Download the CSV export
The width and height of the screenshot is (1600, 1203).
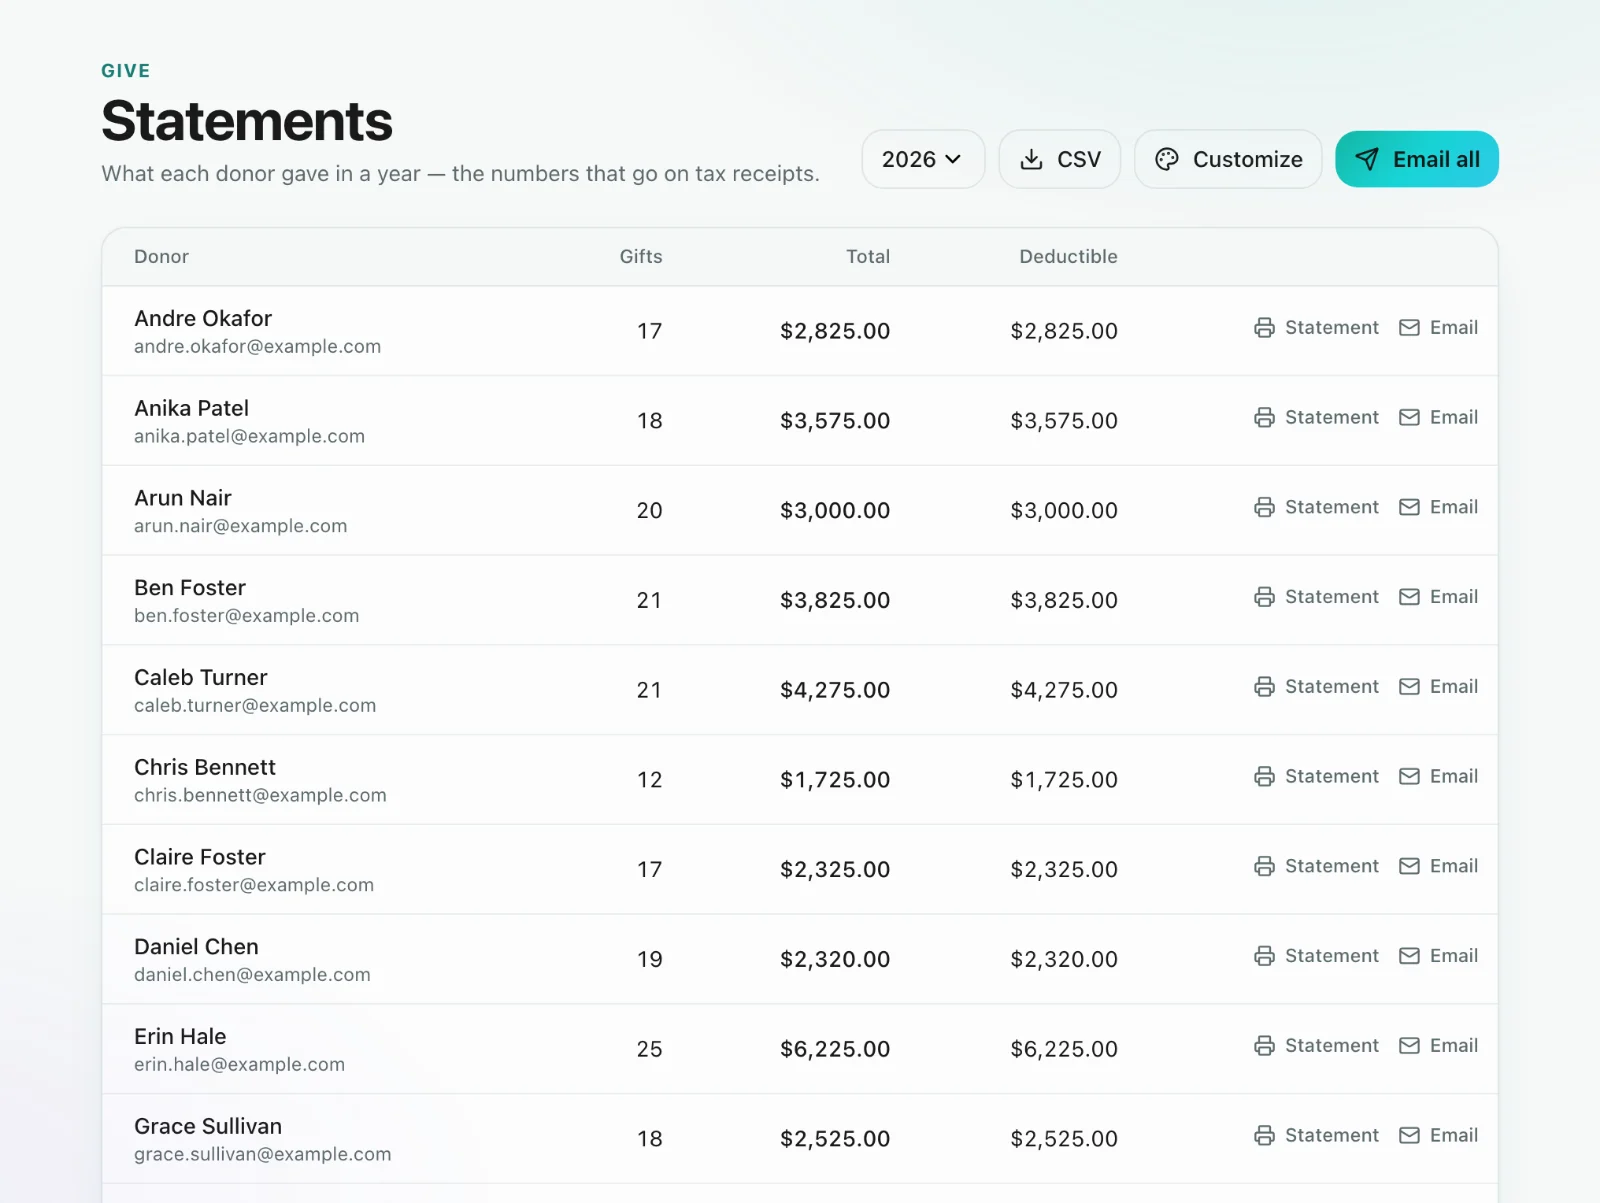point(1059,159)
